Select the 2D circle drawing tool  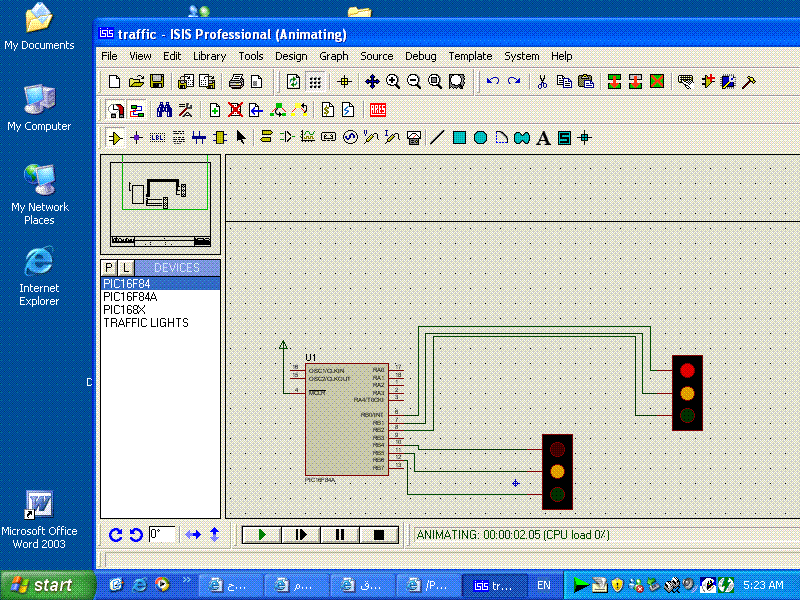(x=480, y=138)
